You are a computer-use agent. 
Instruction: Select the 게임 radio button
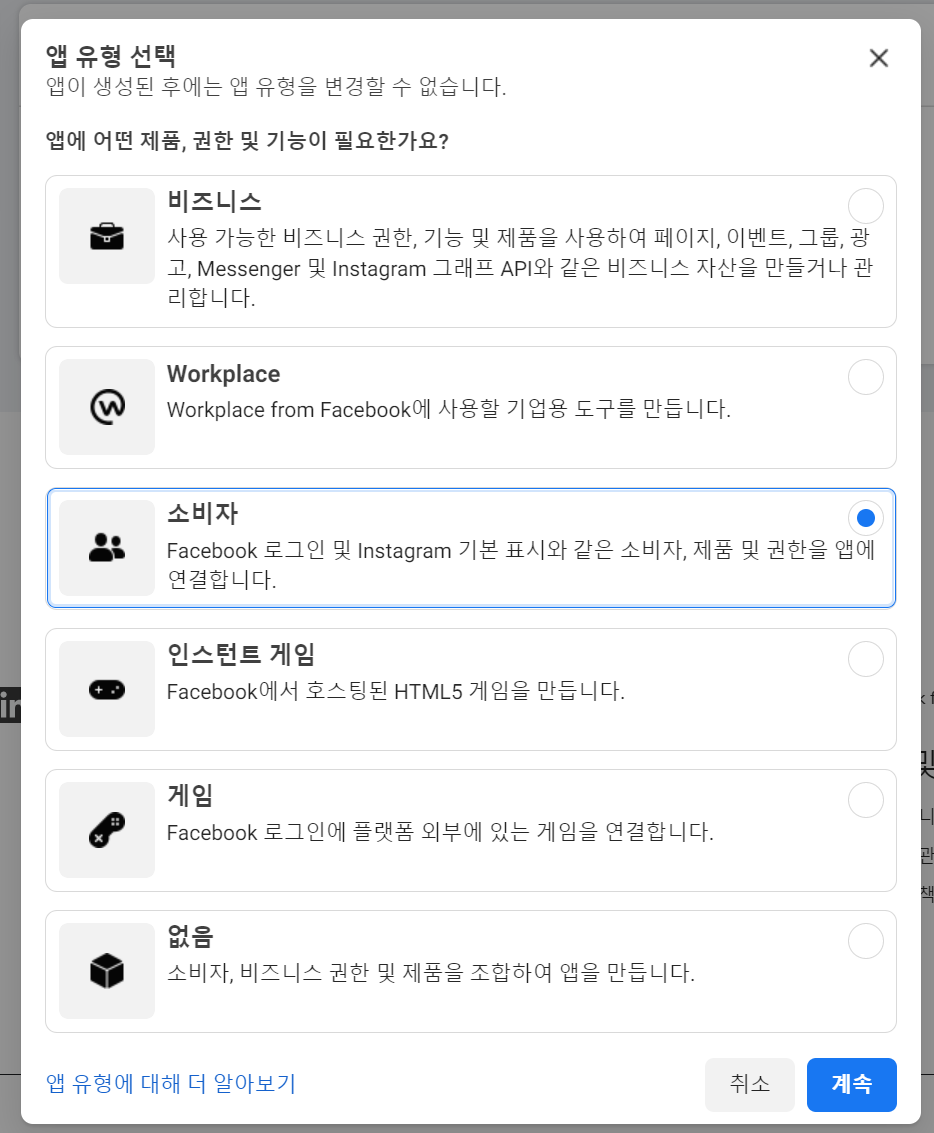(865, 800)
